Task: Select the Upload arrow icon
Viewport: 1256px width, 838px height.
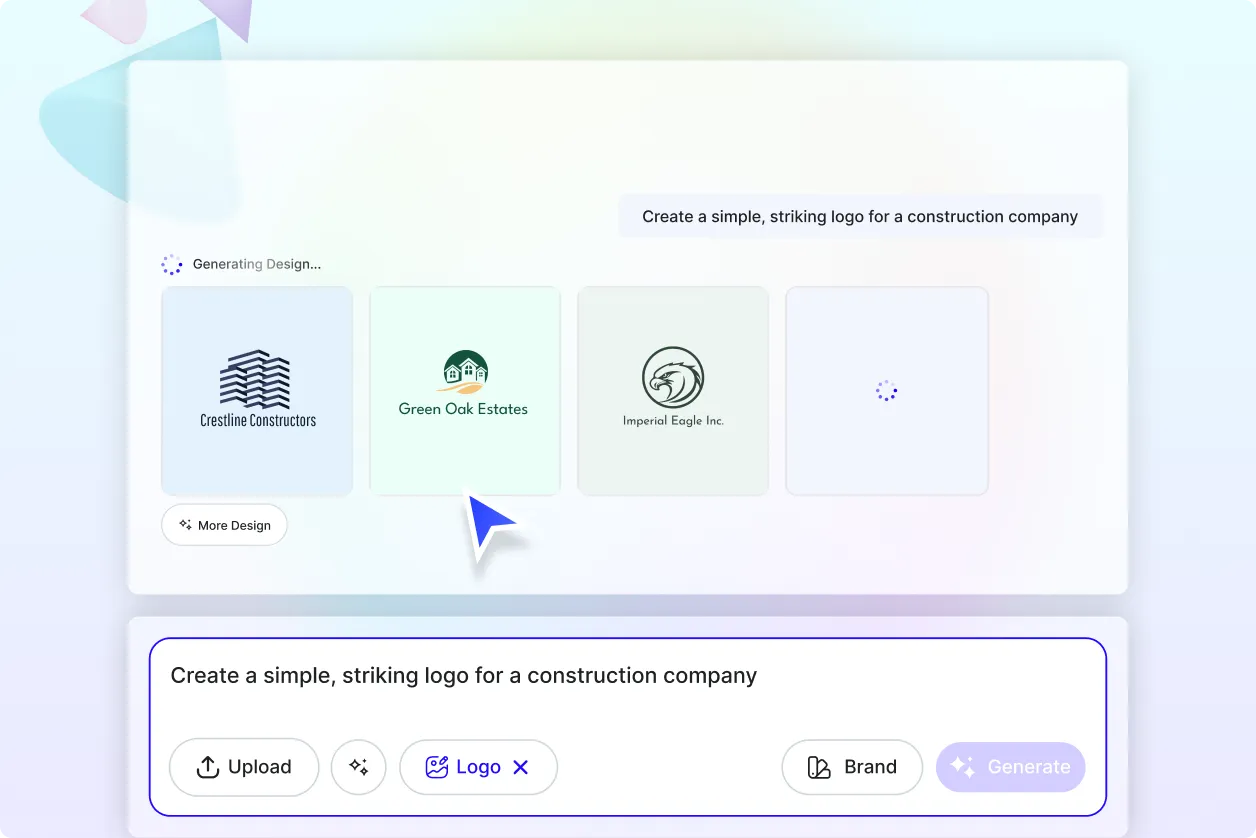Action: point(208,766)
